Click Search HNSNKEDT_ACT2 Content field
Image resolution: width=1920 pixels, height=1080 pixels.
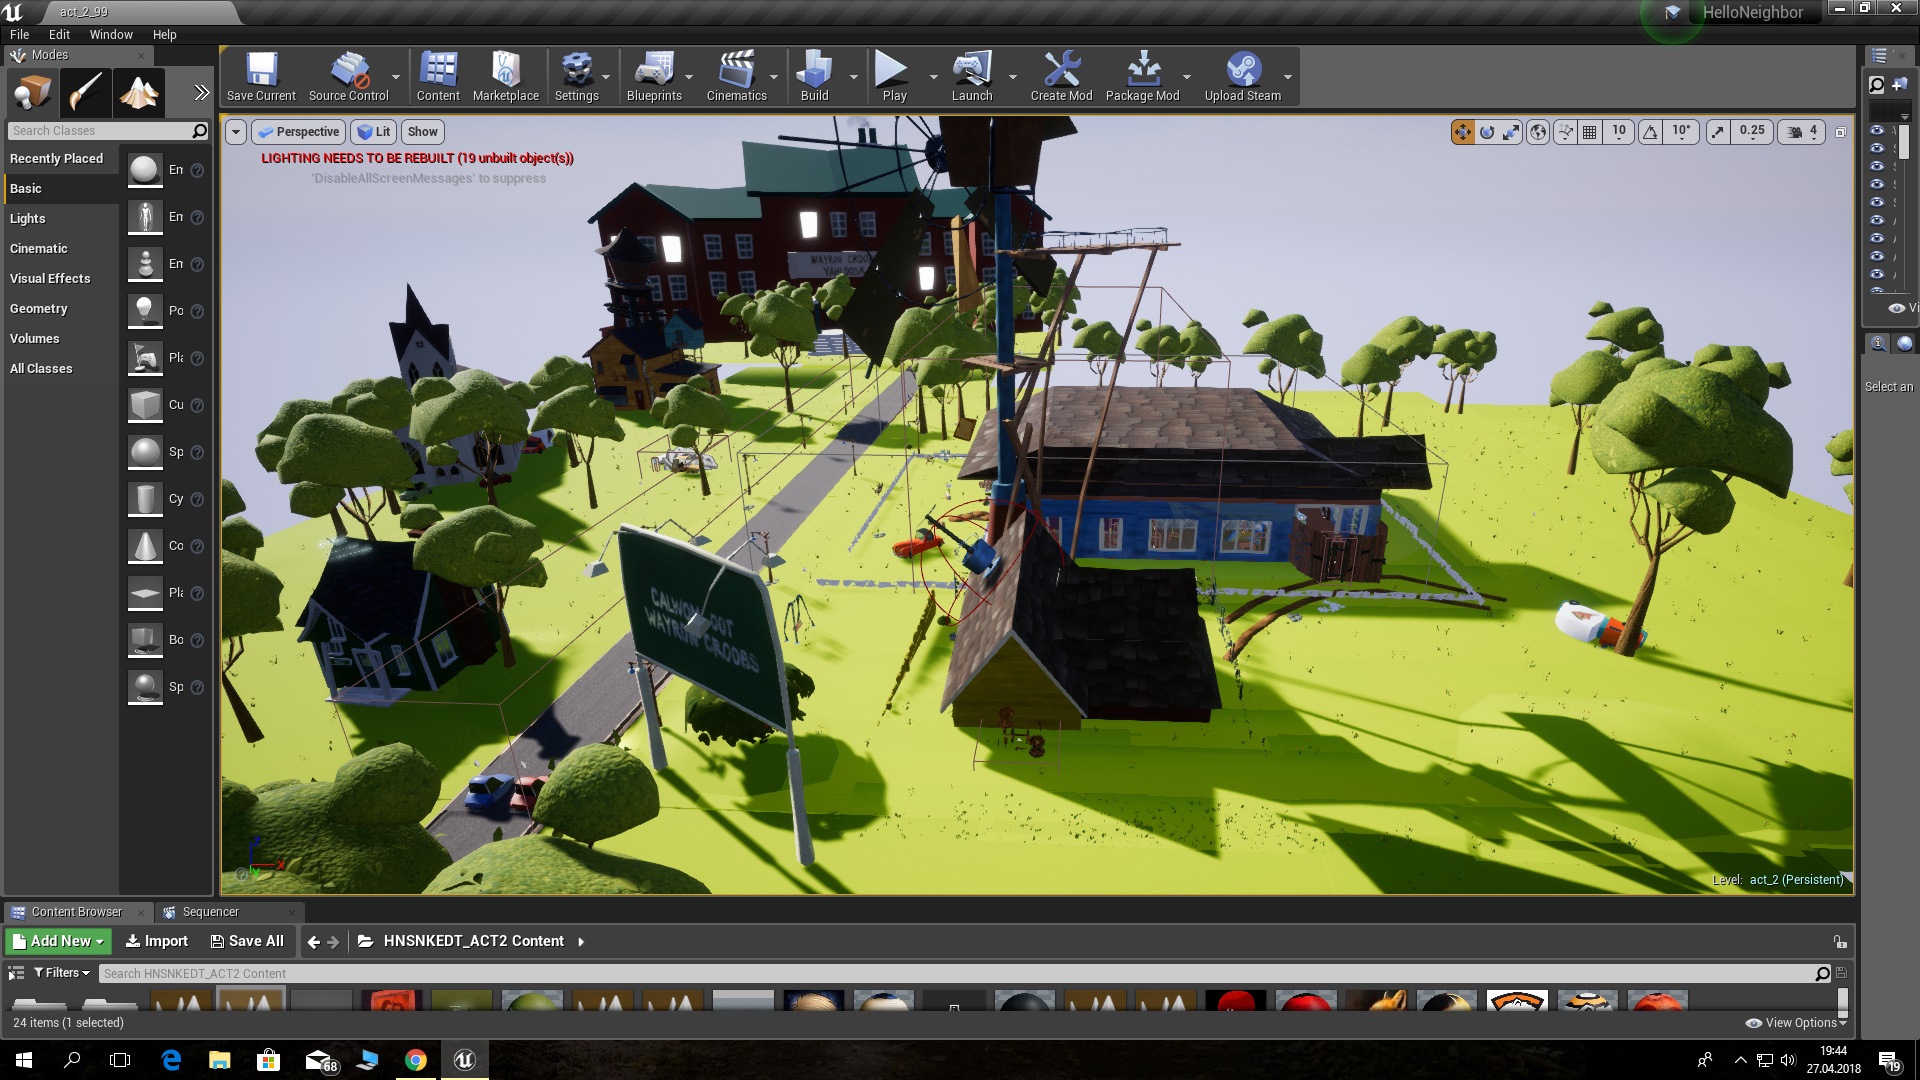pos(958,973)
